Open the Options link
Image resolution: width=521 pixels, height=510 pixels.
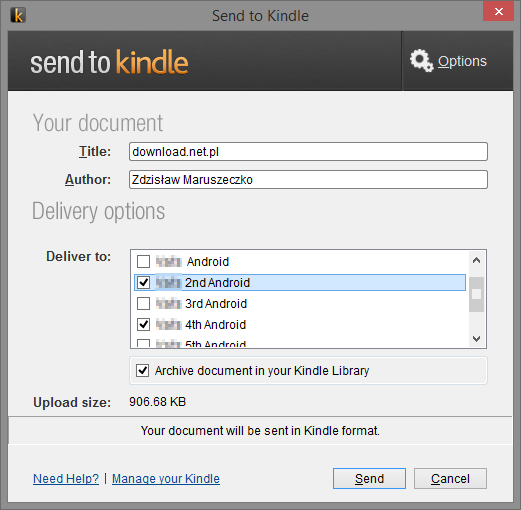pos(462,61)
